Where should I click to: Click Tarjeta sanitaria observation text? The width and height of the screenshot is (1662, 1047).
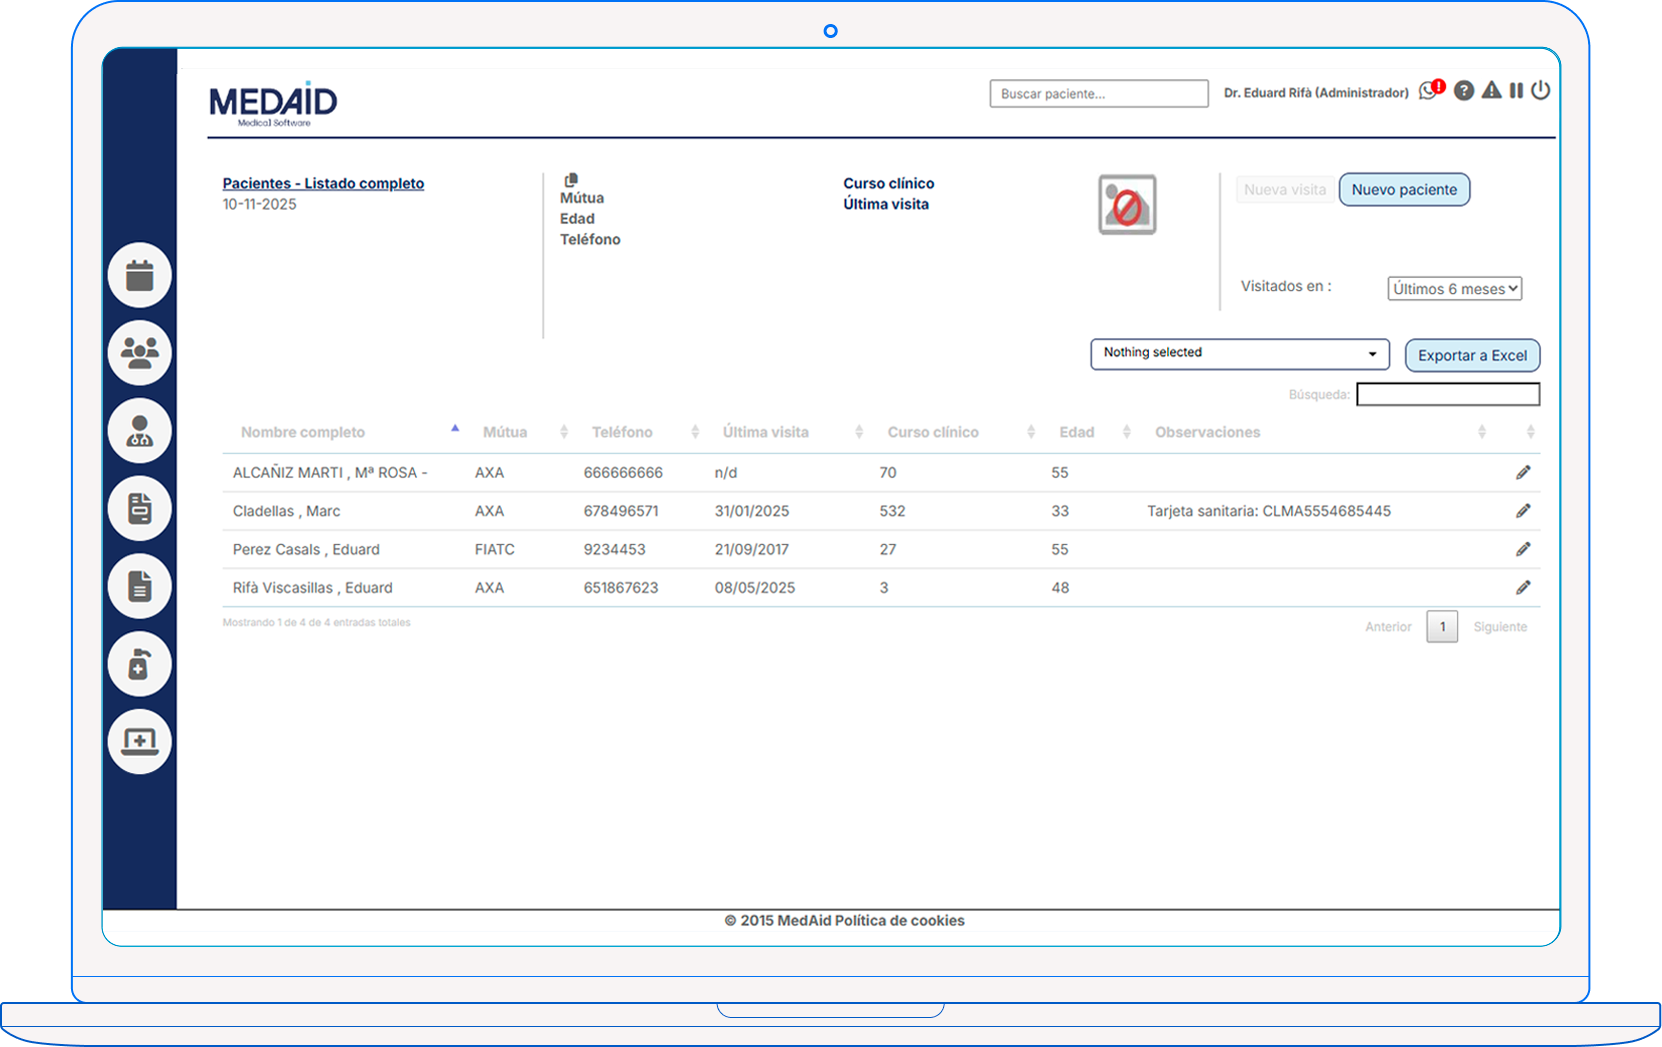[1269, 511]
